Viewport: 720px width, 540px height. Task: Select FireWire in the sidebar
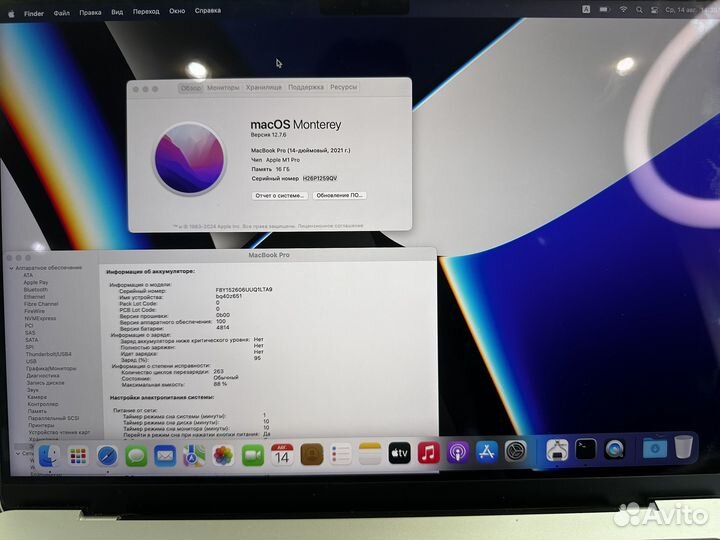[x=34, y=311]
